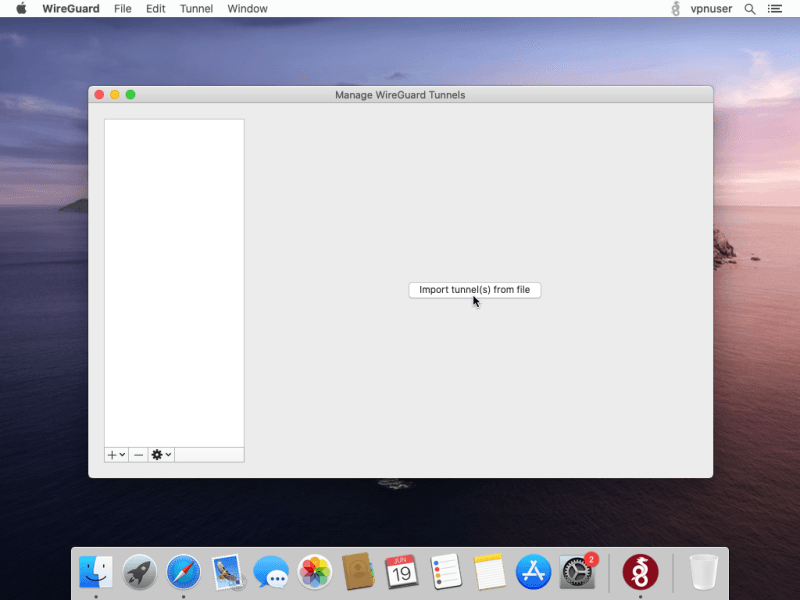Open Photos app in the Dock
Screen dimensions: 800x600
click(x=315, y=572)
